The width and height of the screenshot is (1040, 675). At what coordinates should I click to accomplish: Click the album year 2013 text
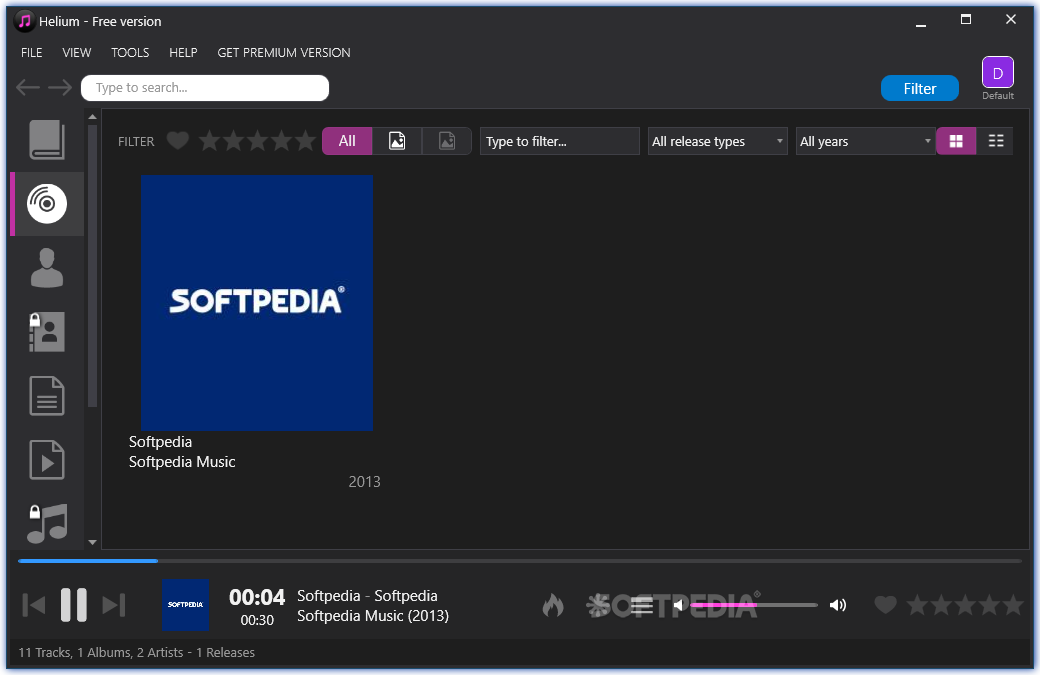pyautogui.click(x=364, y=482)
